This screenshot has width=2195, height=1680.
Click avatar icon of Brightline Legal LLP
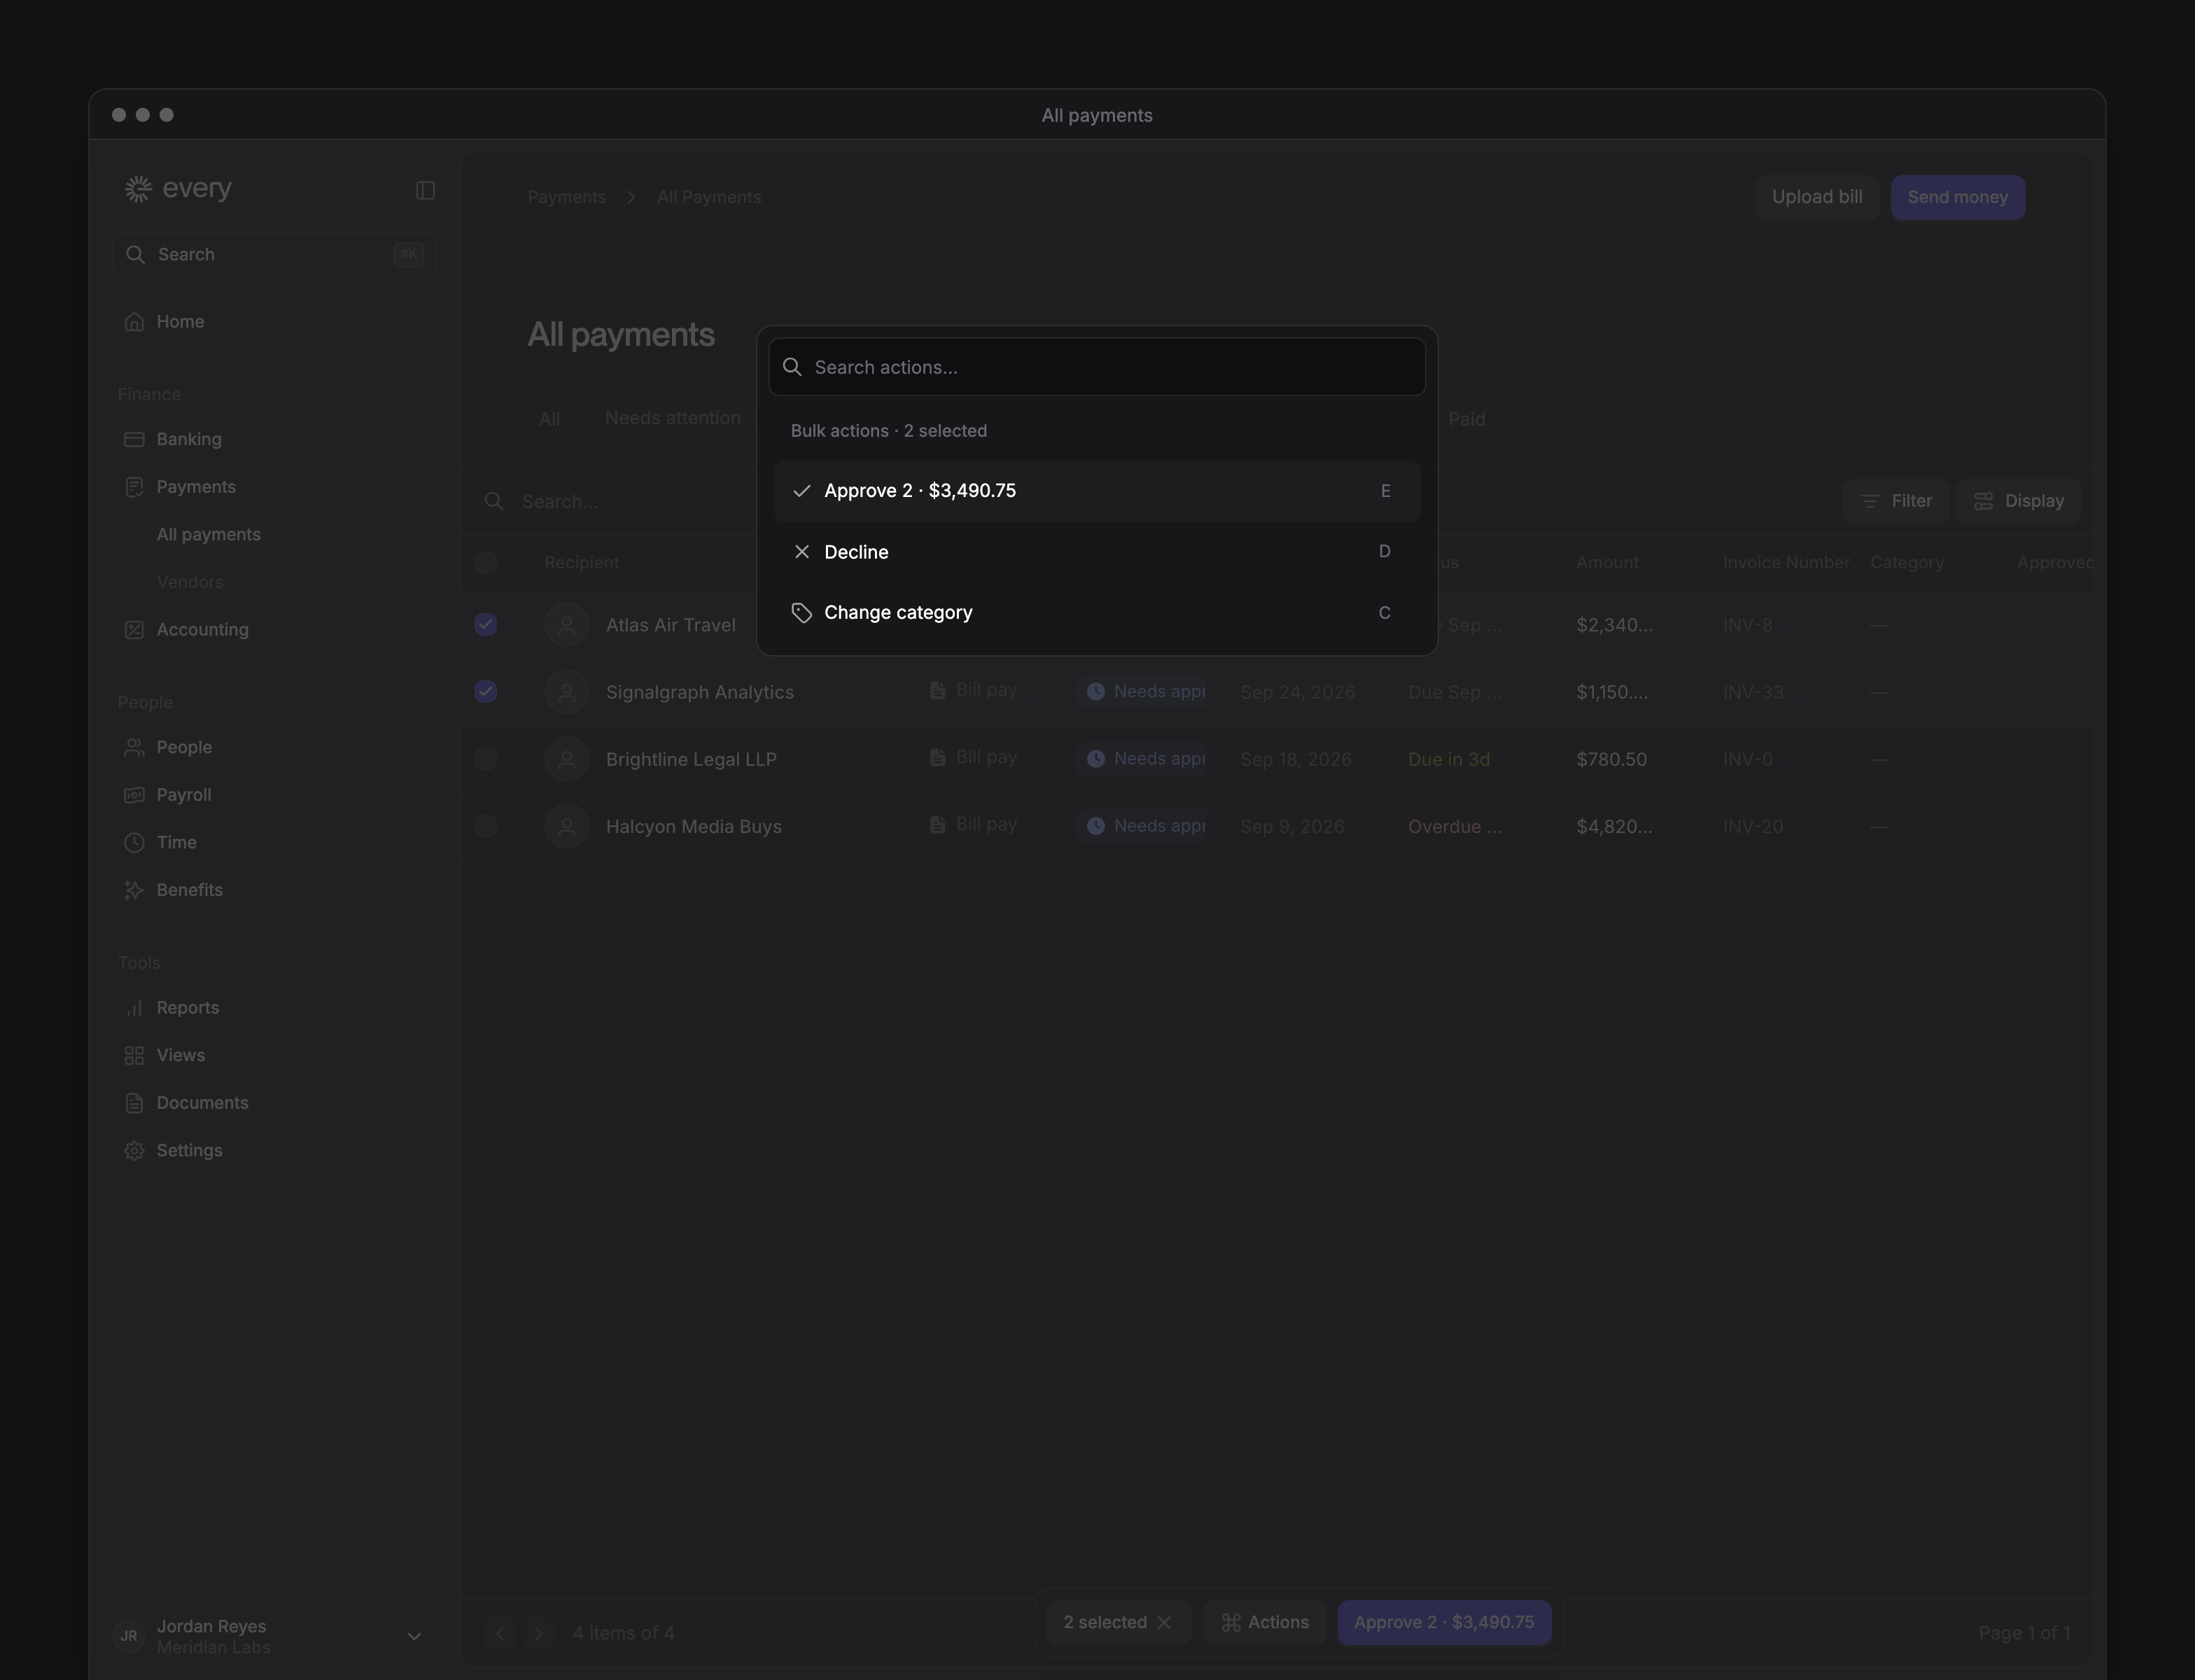click(x=567, y=759)
